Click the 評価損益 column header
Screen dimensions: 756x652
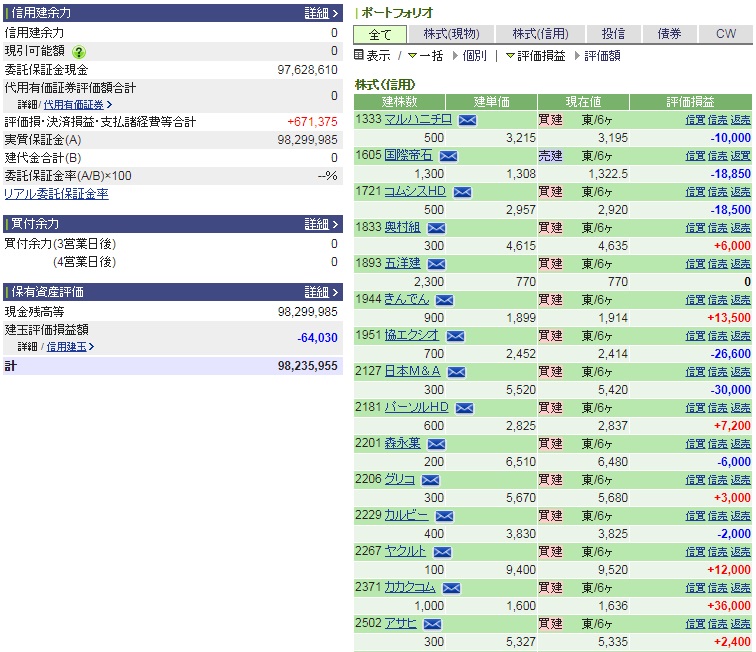coord(690,102)
